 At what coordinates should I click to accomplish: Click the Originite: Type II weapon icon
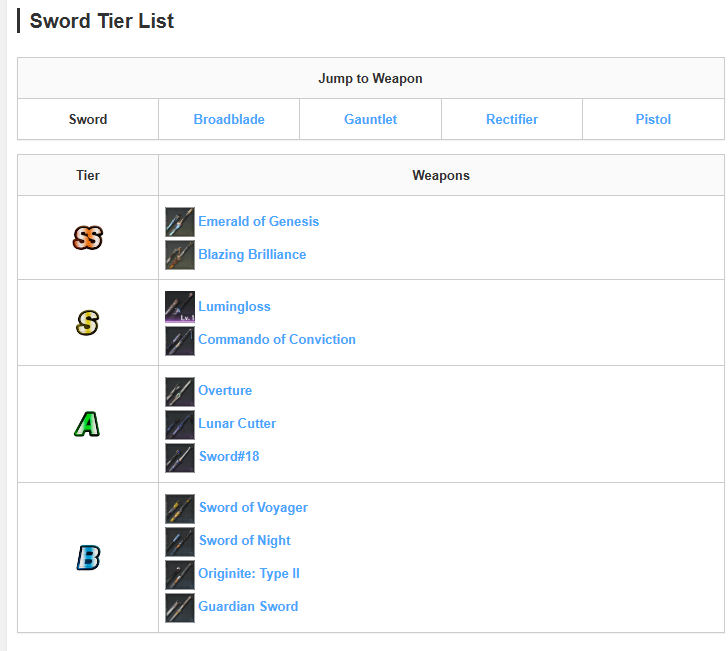180,575
